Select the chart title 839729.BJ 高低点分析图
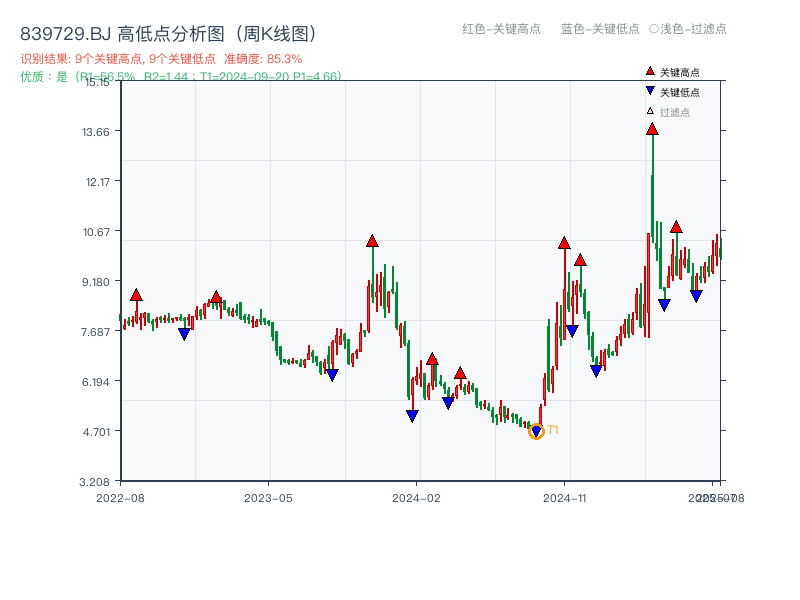This screenshot has width=800, height=600. [x=169, y=31]
